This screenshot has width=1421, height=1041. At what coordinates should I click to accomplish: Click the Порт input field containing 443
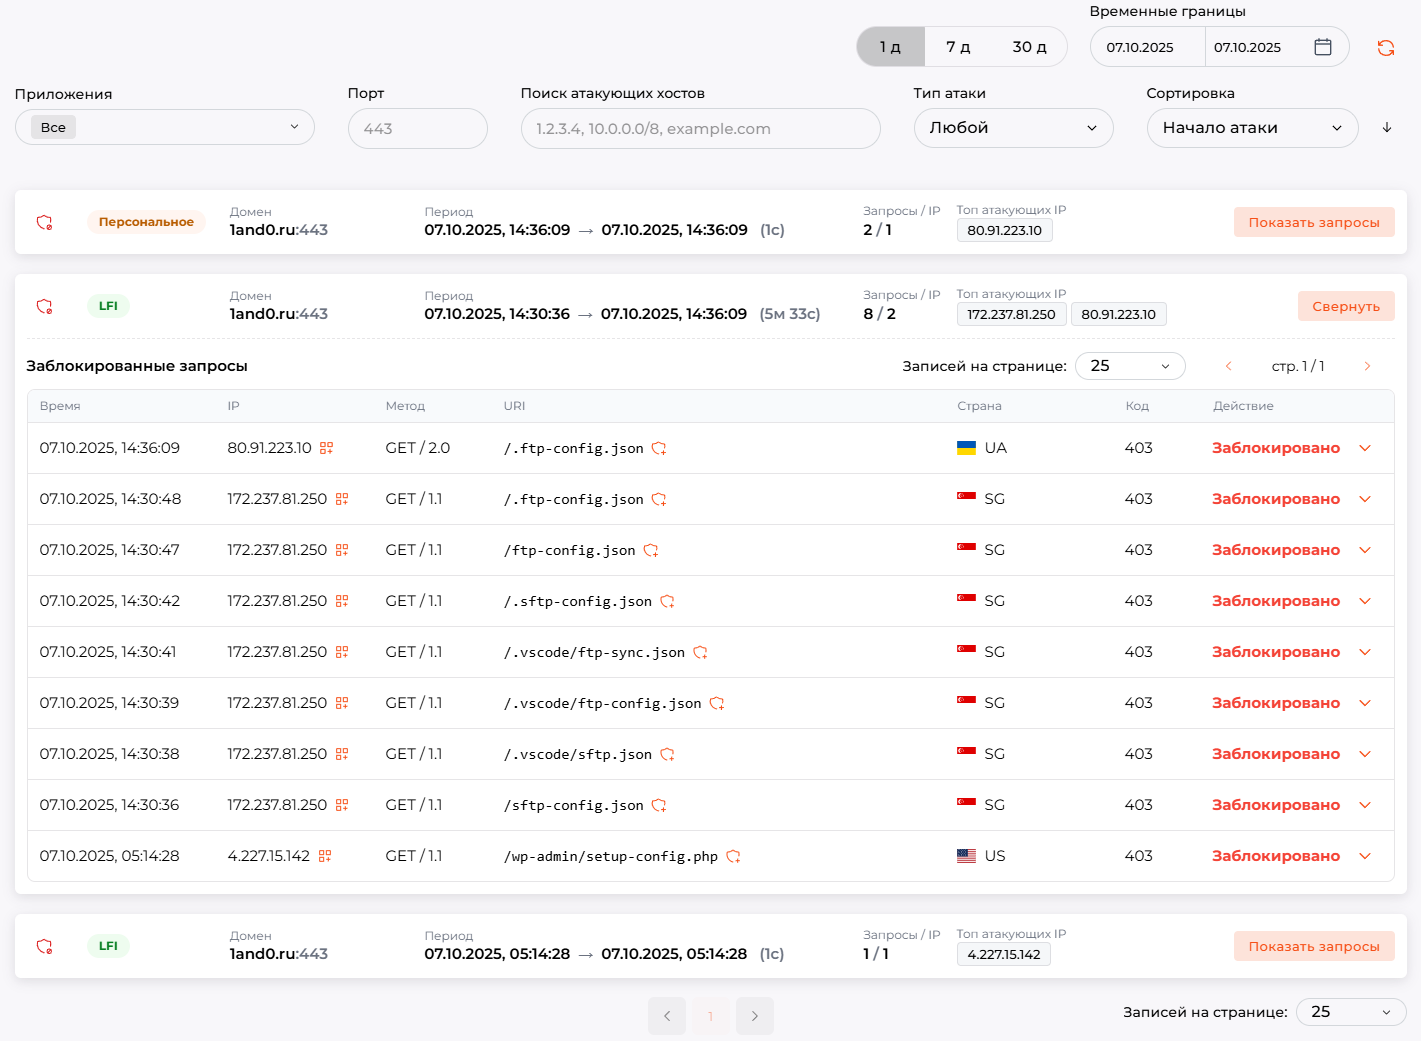(x=417, y=128)
